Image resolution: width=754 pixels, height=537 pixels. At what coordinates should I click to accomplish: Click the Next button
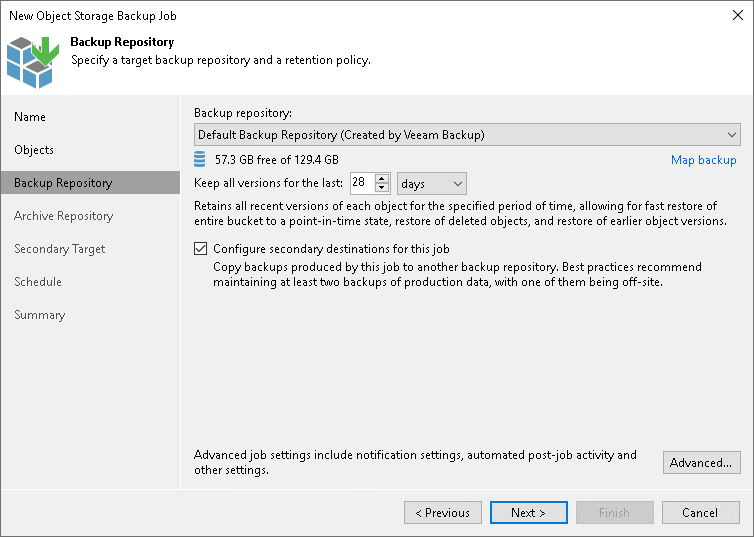click(528, 512)
